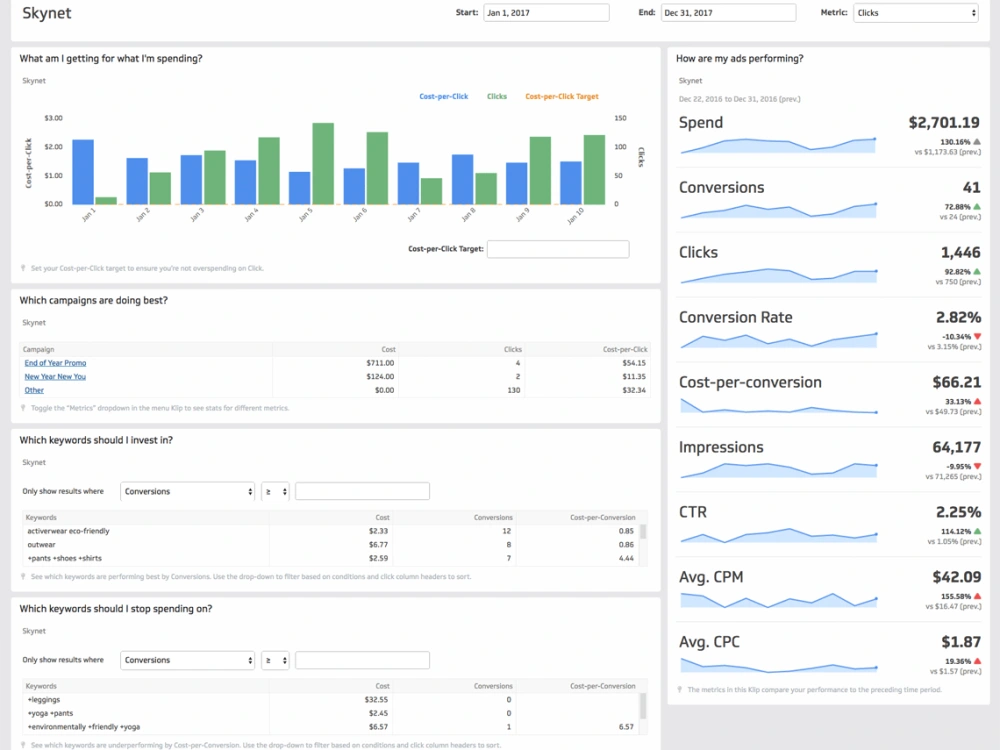This screenshot has width=1000, height=750.
Task: Click the Conversions sparkline chart
Action: tap(778, 210)
